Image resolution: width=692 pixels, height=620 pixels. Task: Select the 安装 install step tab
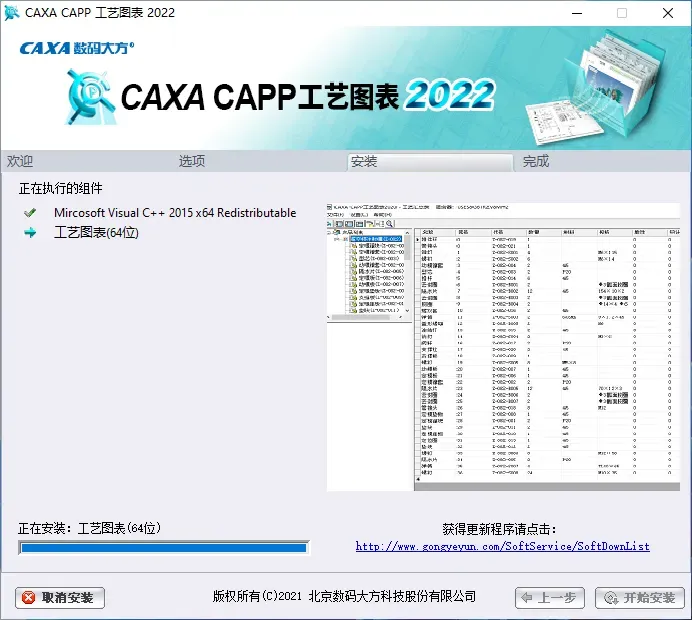(x=430, y=162)
